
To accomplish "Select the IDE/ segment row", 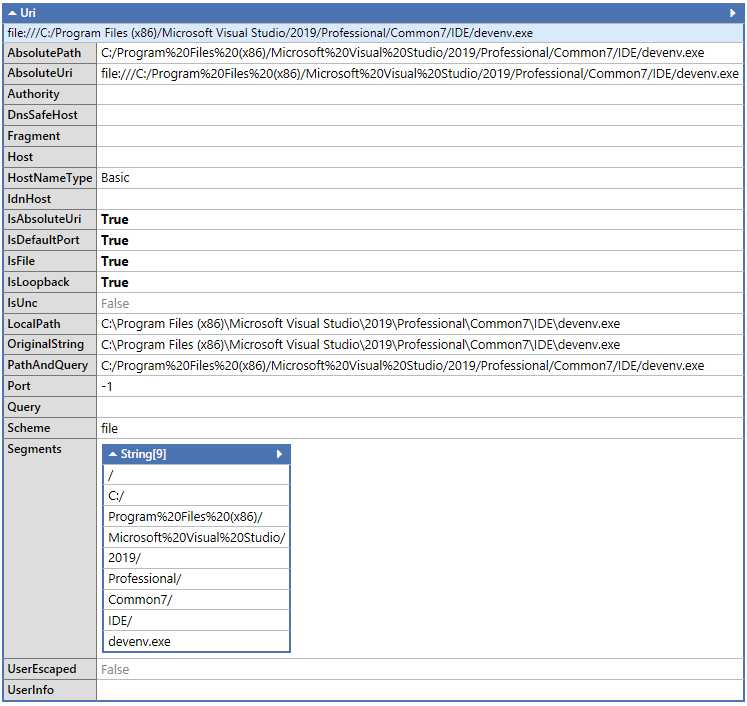I will click(196, 621).
